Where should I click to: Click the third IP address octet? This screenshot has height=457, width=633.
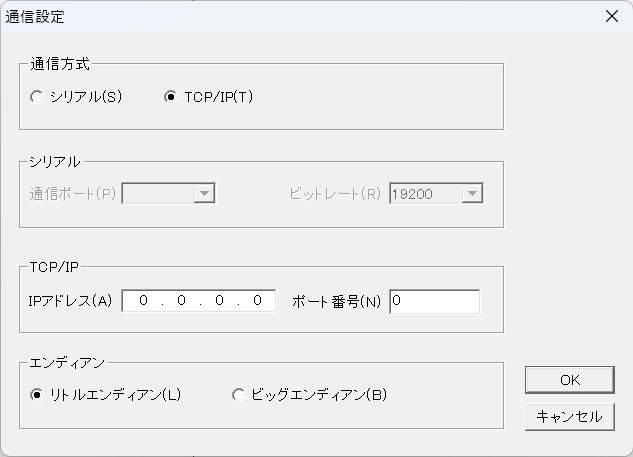pyautogui.click(x=219, y=301)
